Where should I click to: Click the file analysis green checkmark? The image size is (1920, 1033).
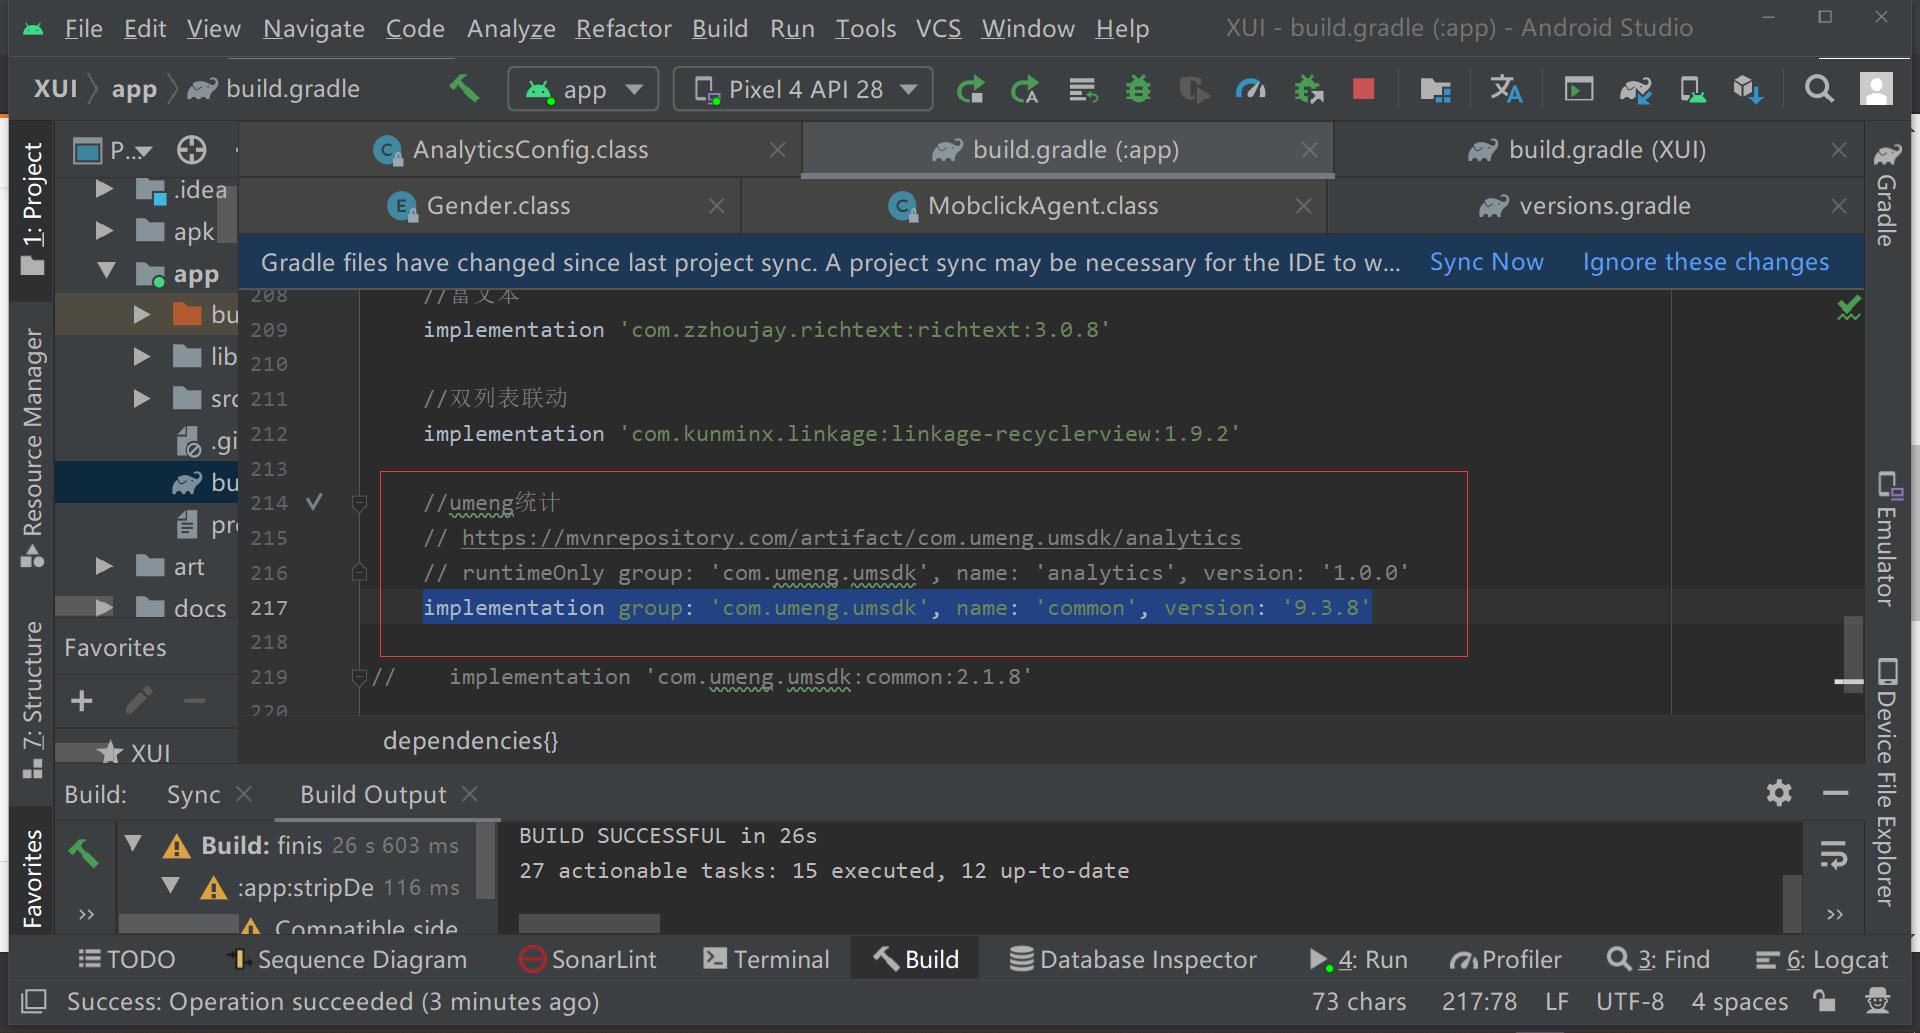1849,308
